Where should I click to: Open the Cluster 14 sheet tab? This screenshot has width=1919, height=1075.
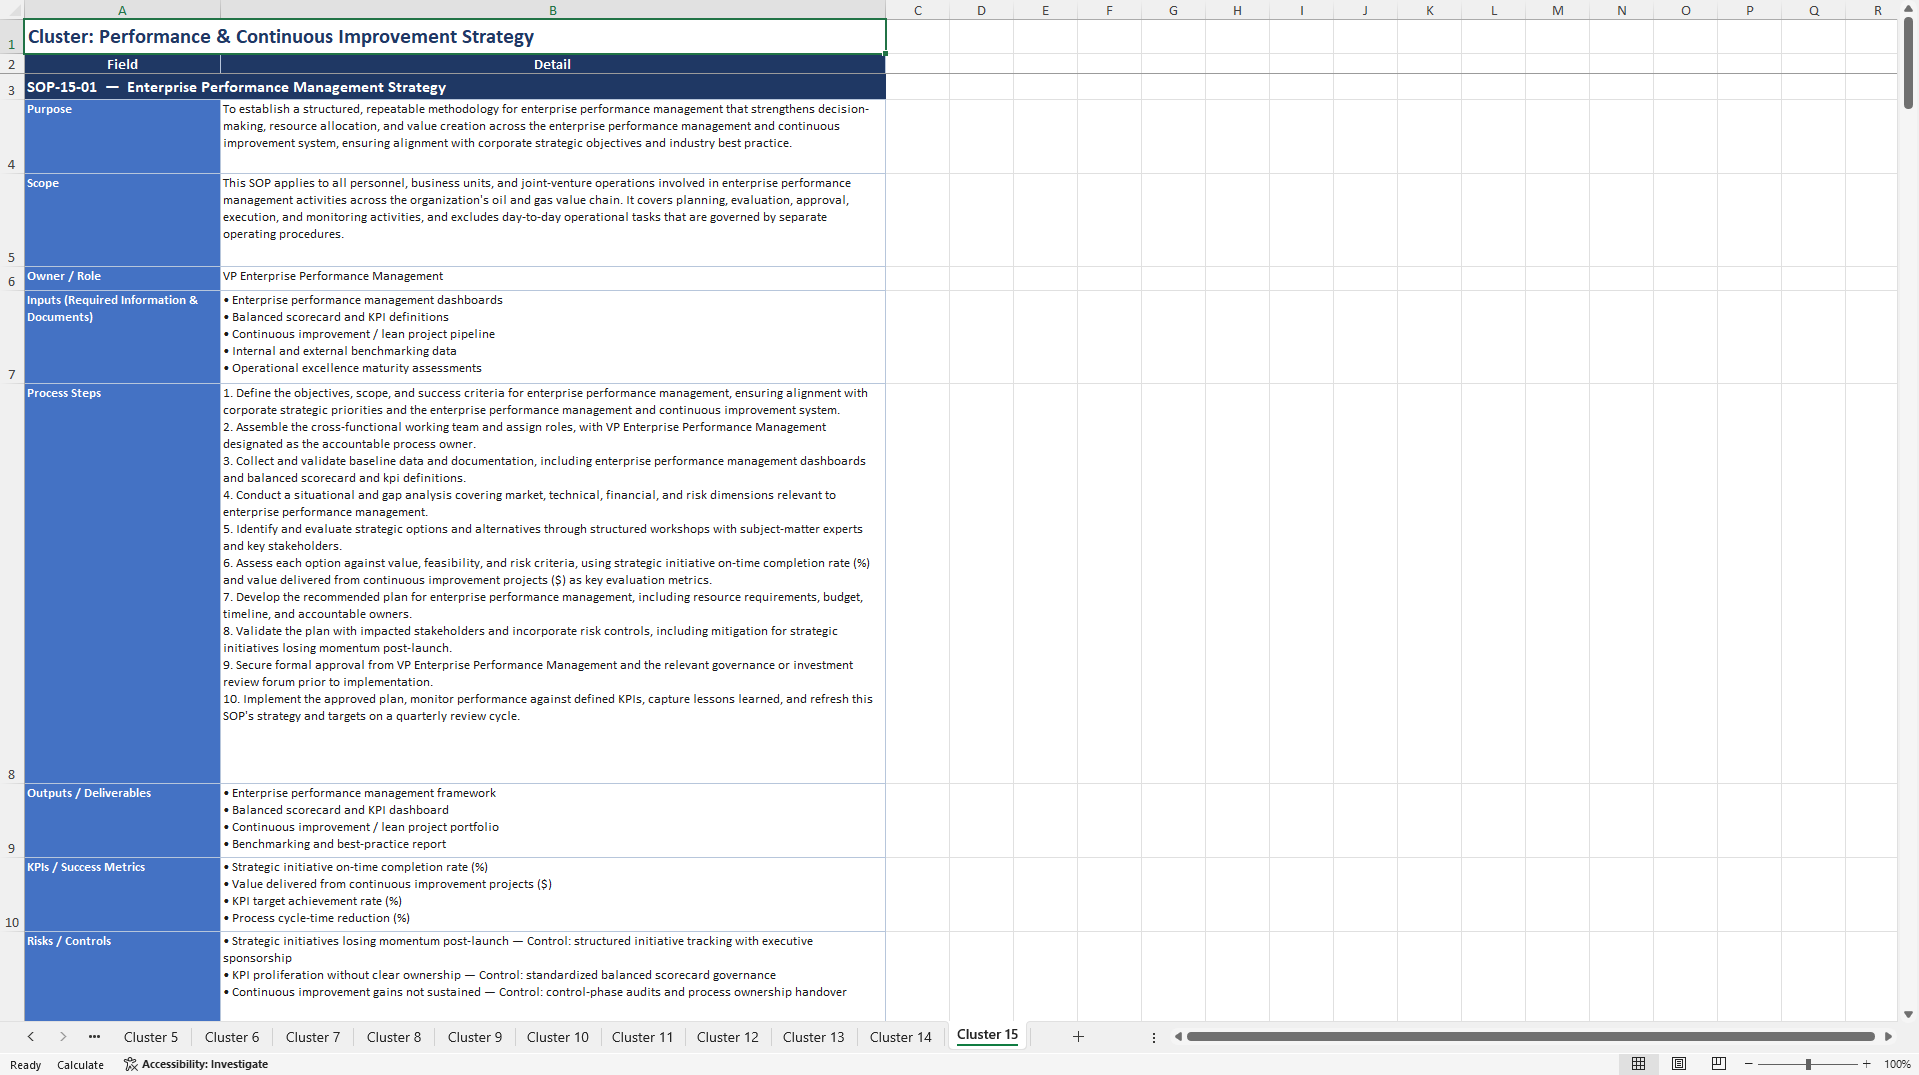click(901, 1037)
